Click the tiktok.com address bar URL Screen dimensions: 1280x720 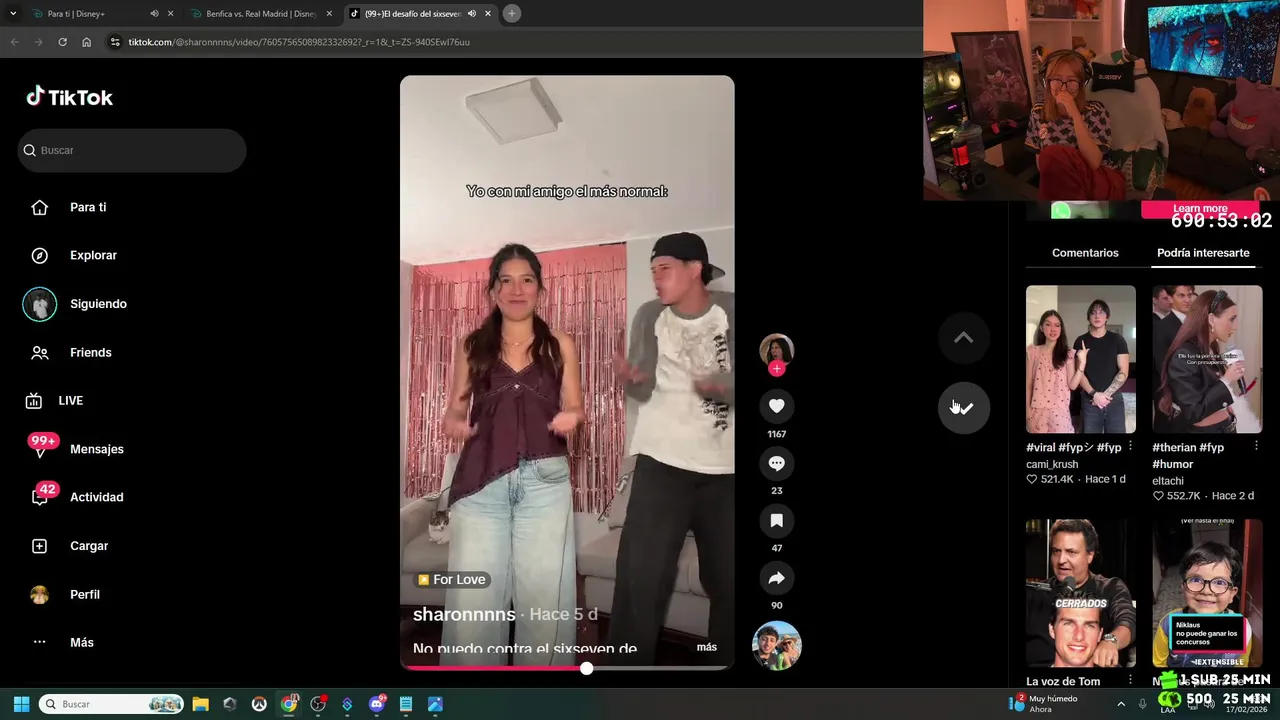tap(299, 42)
